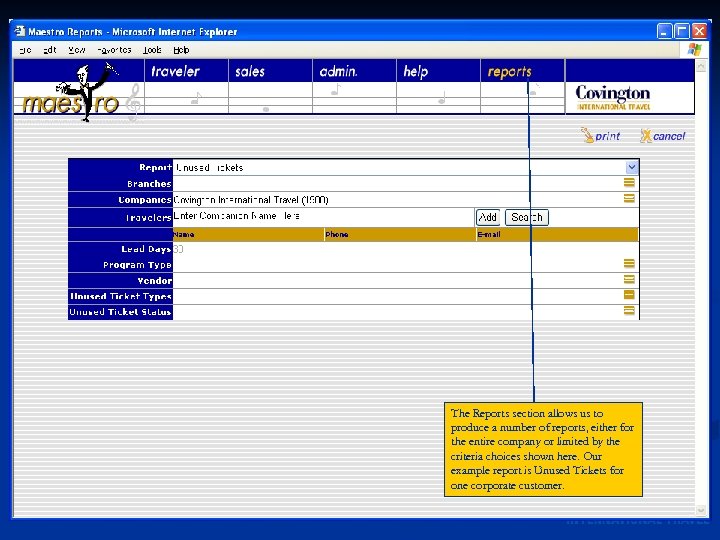Open the View menu
The height and width of the screenshot is (540, 720).
coord(77,50)
